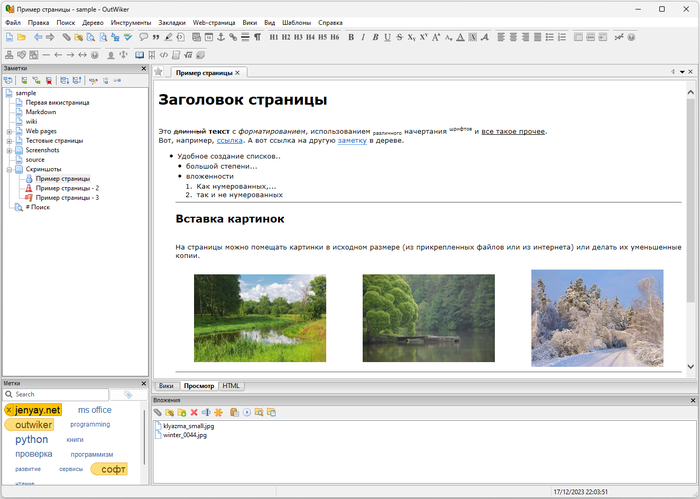Toggle the софт tag

[112, 468]
